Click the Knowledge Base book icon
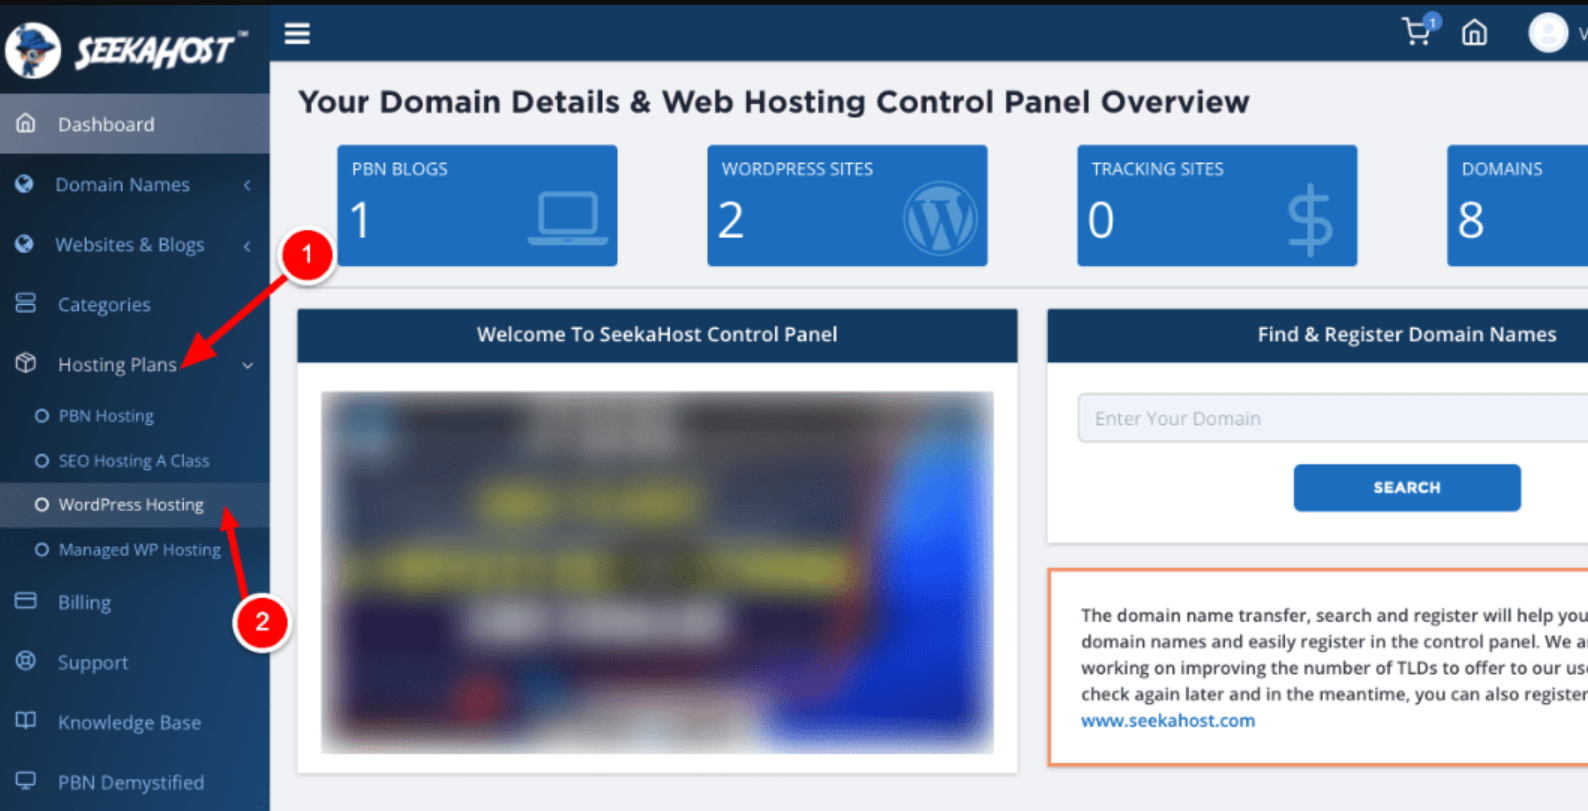Screen dimensions: 1588x811 pos(26,721)
